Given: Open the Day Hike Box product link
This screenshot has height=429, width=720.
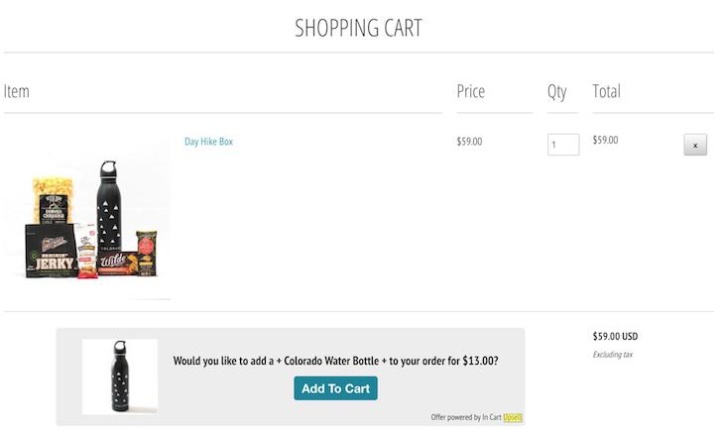Looking at the screenshot, I should pos(208,142).
